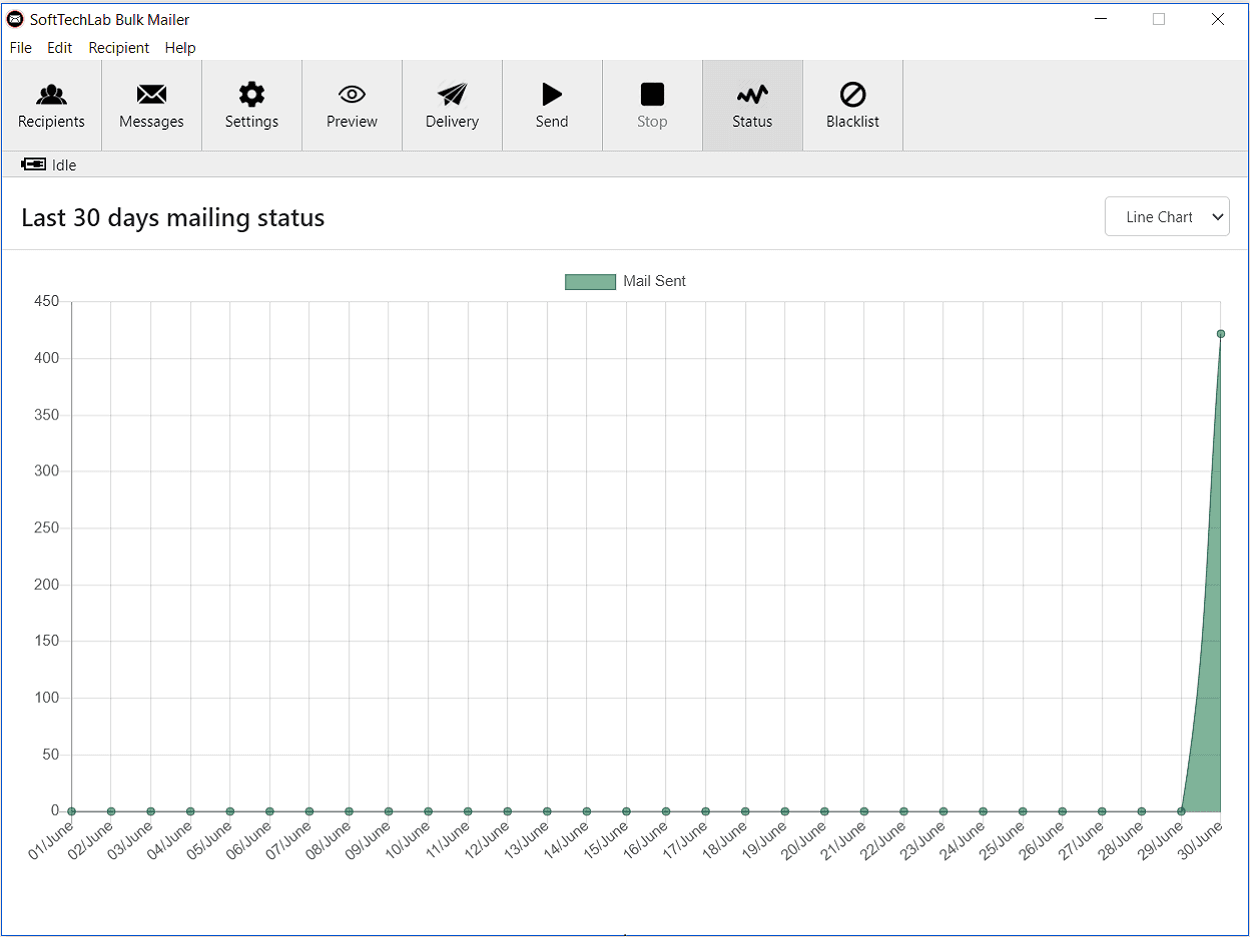Click the Mail Sent legend label

click(654, 281)
